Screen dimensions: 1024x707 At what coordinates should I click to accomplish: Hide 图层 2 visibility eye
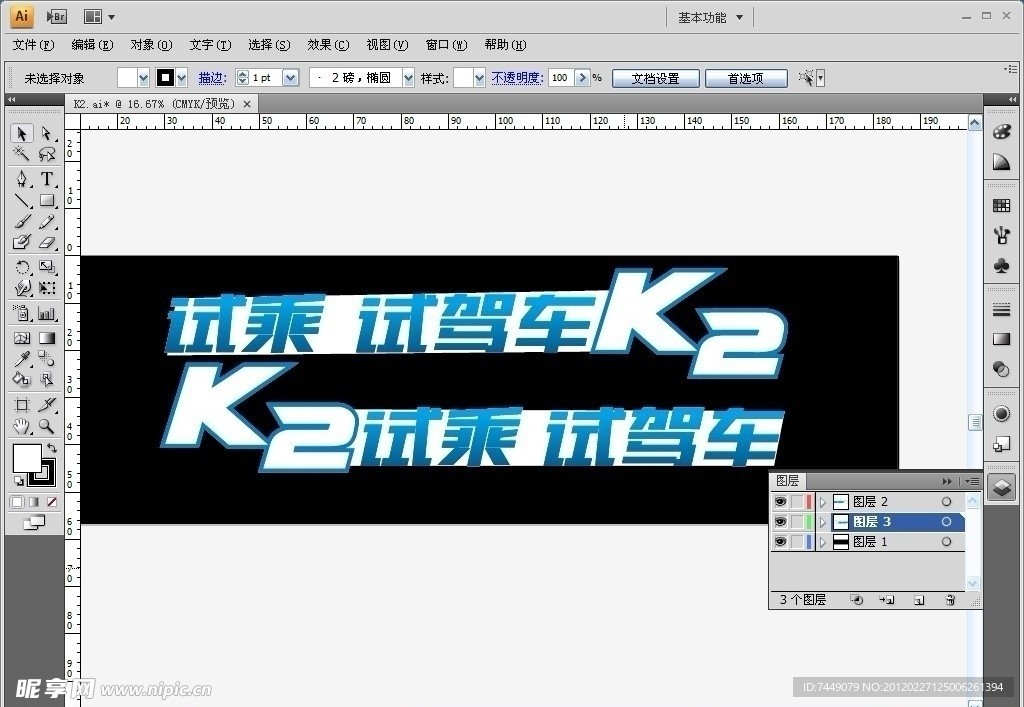pos(780,501)
